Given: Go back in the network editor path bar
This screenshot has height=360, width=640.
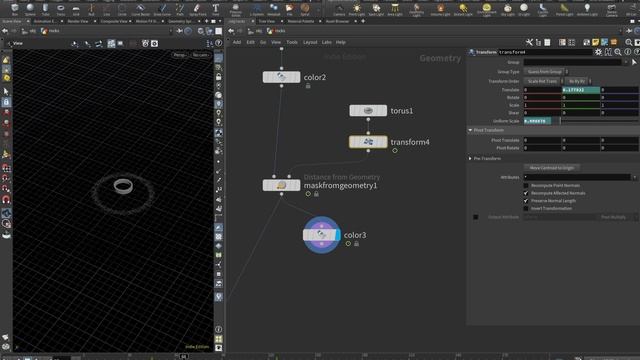Looking at the screenshot, I should coord(231,31).
